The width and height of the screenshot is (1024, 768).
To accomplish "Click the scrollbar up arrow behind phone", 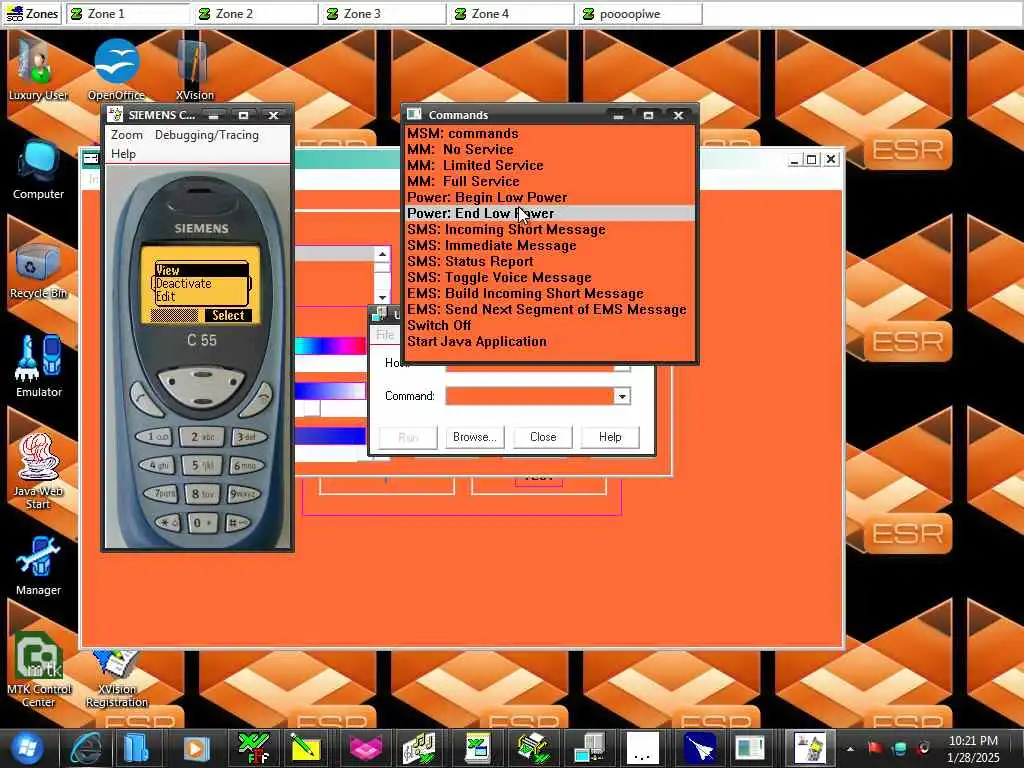I will point(383,254).
